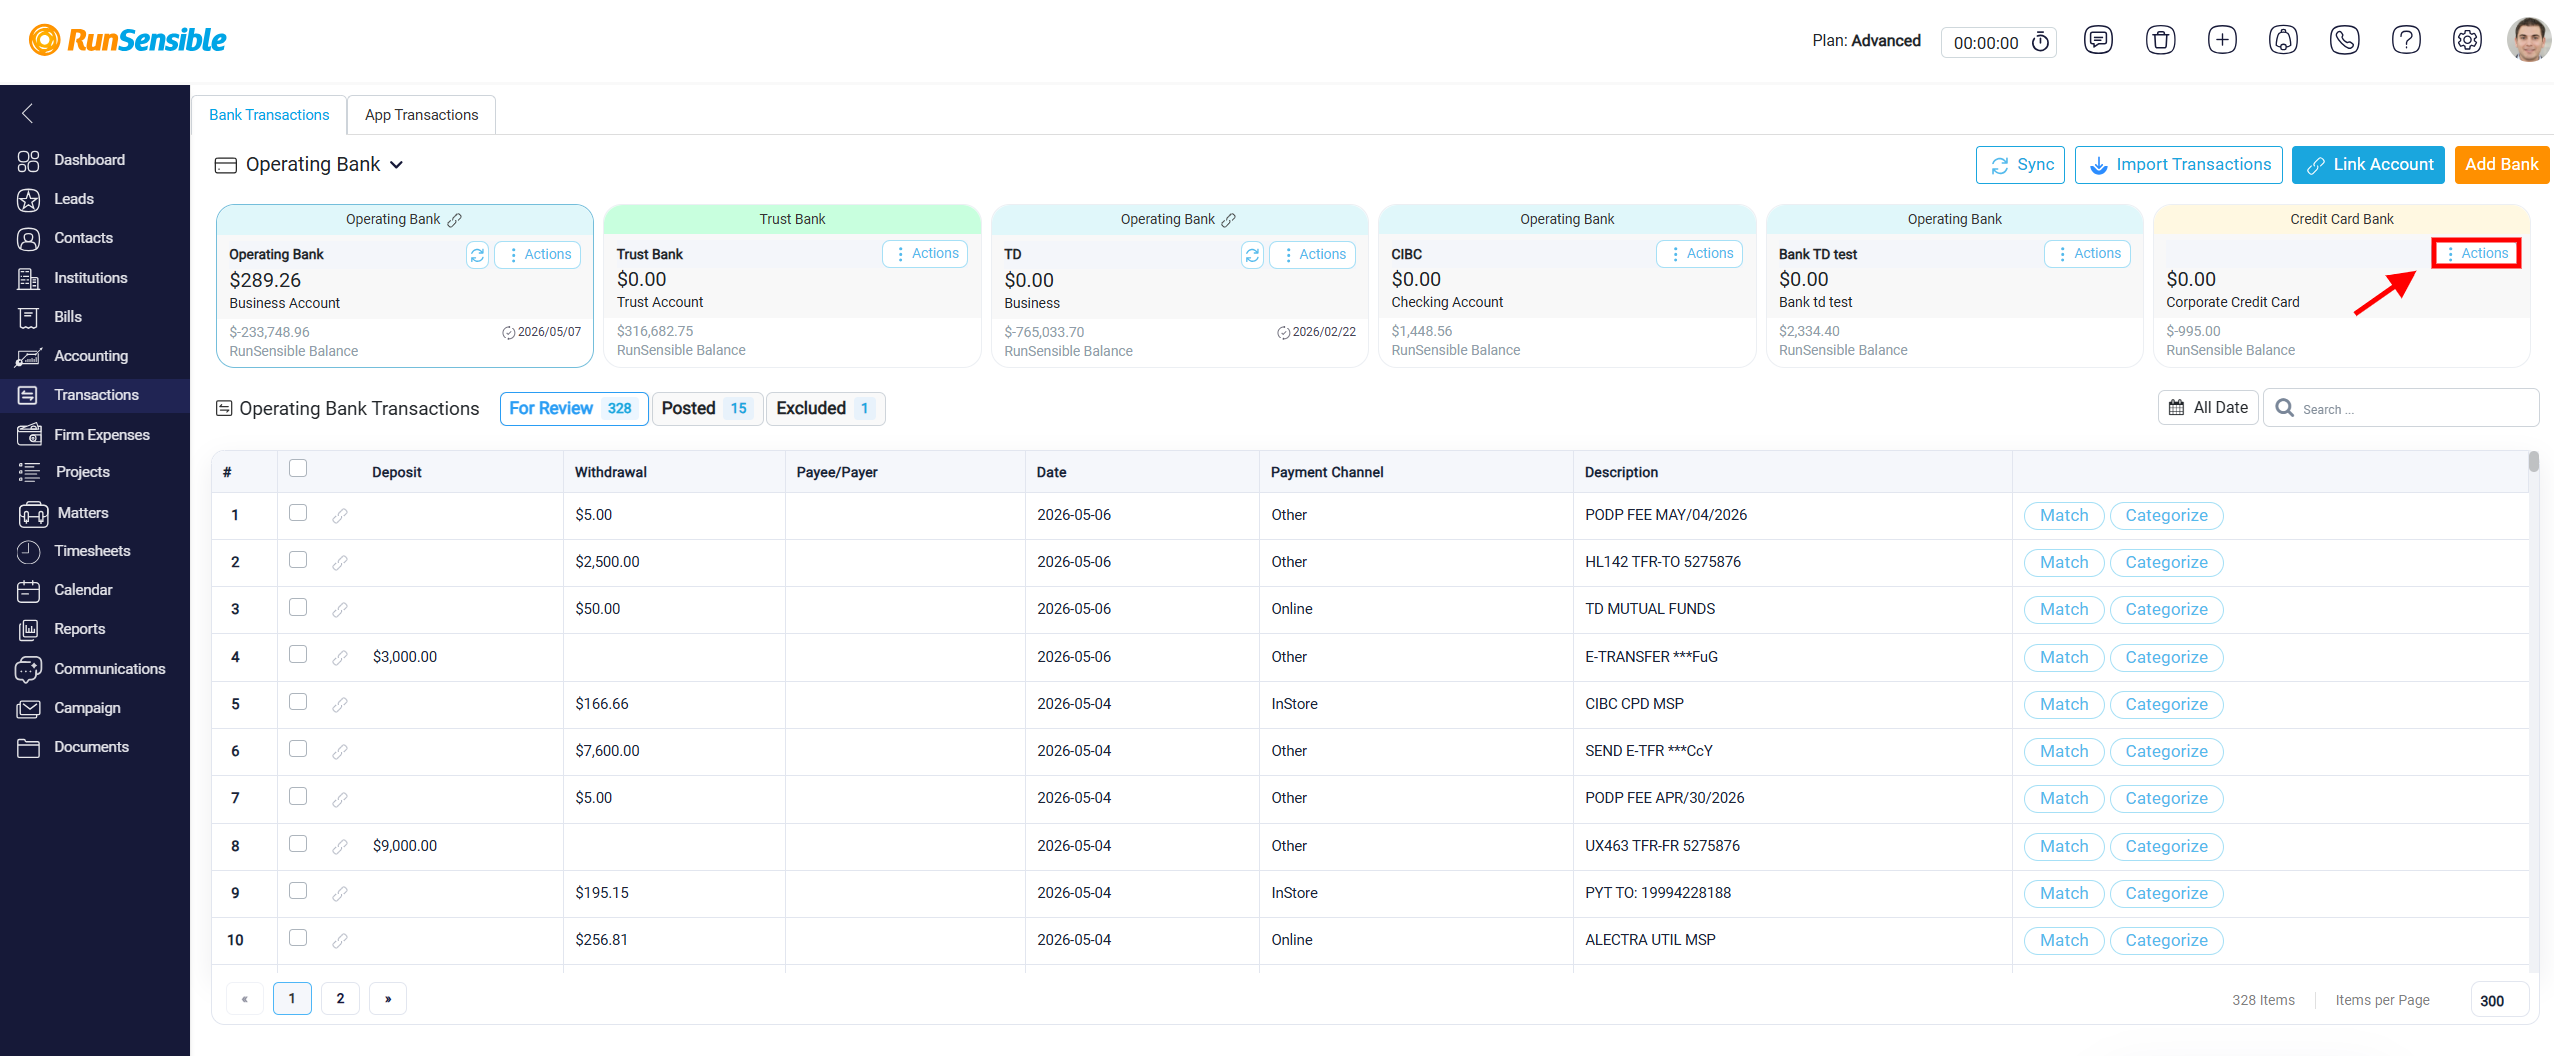
Task: Click Match for PODP FEE MAY/04/2026 row
Action: [x=2064, y=516]
